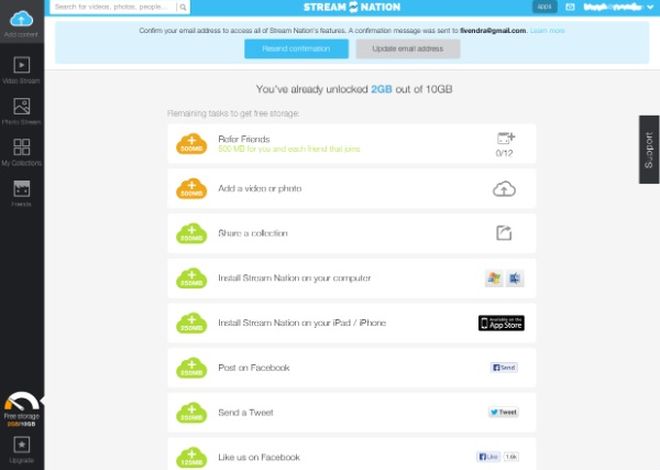Click the Windows installer icon
Image resolution: width=660 pixels, height=470 pixels.
[494, 278]
